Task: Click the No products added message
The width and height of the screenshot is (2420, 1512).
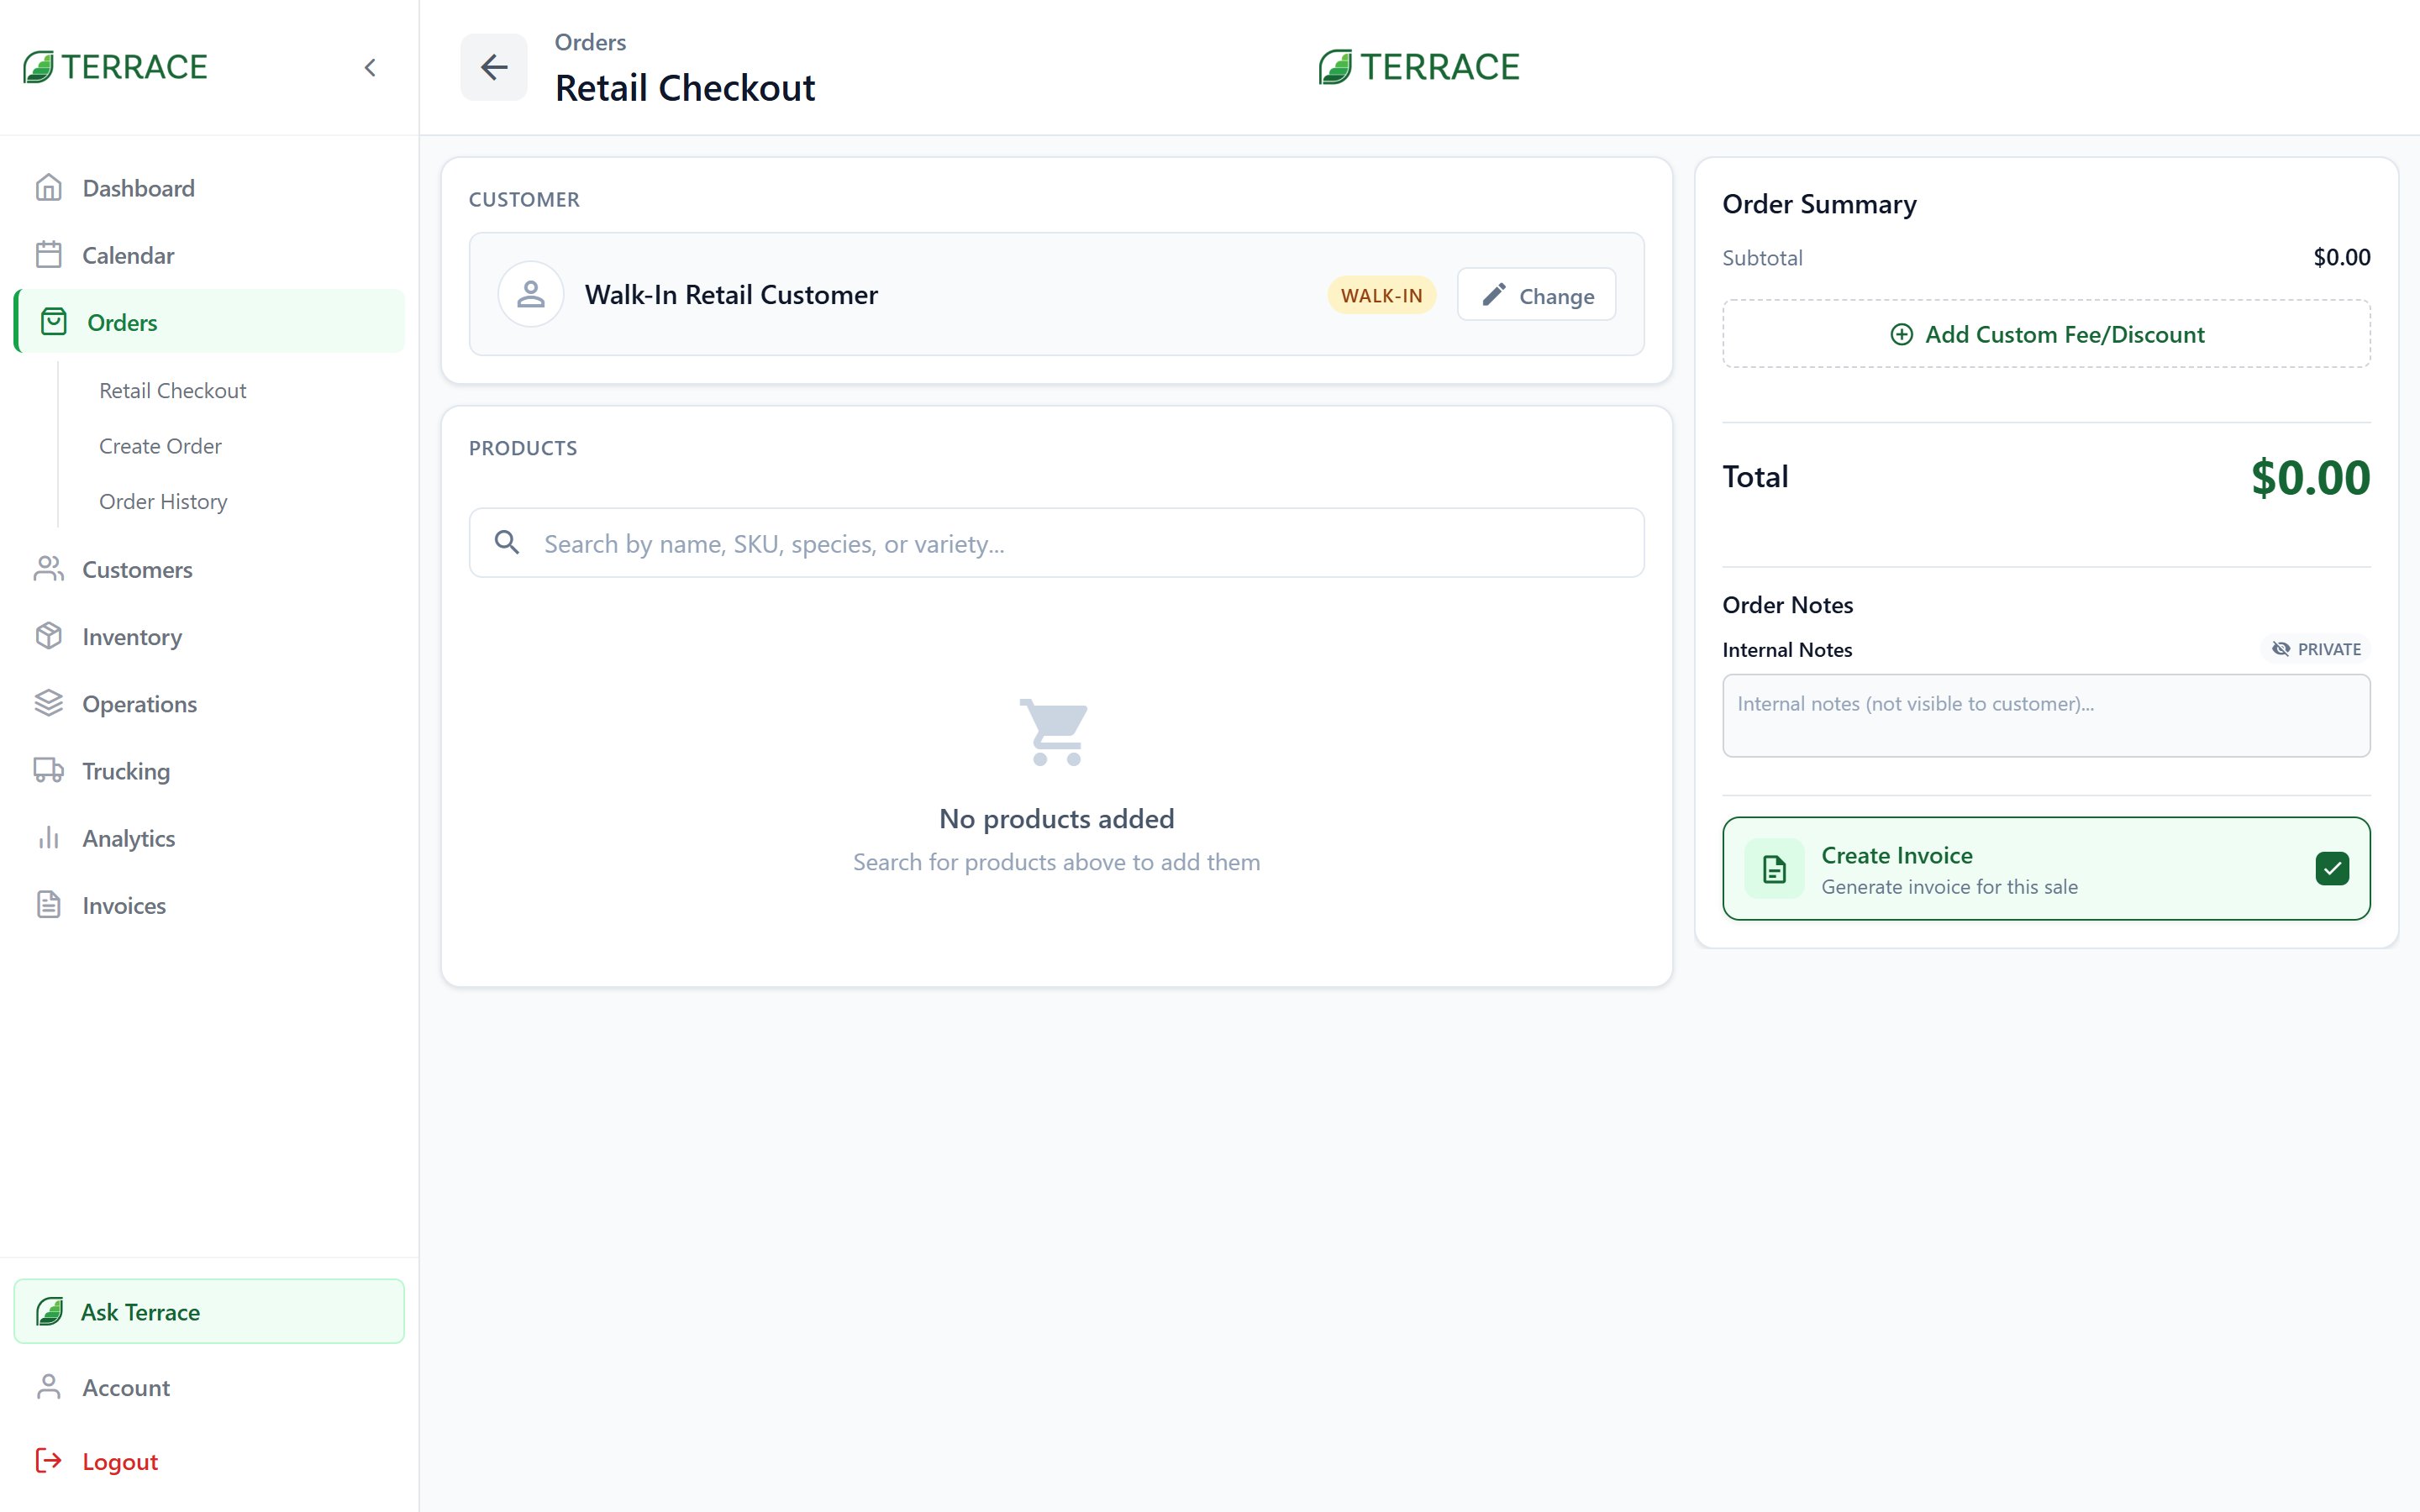Action: (1056, 819)
